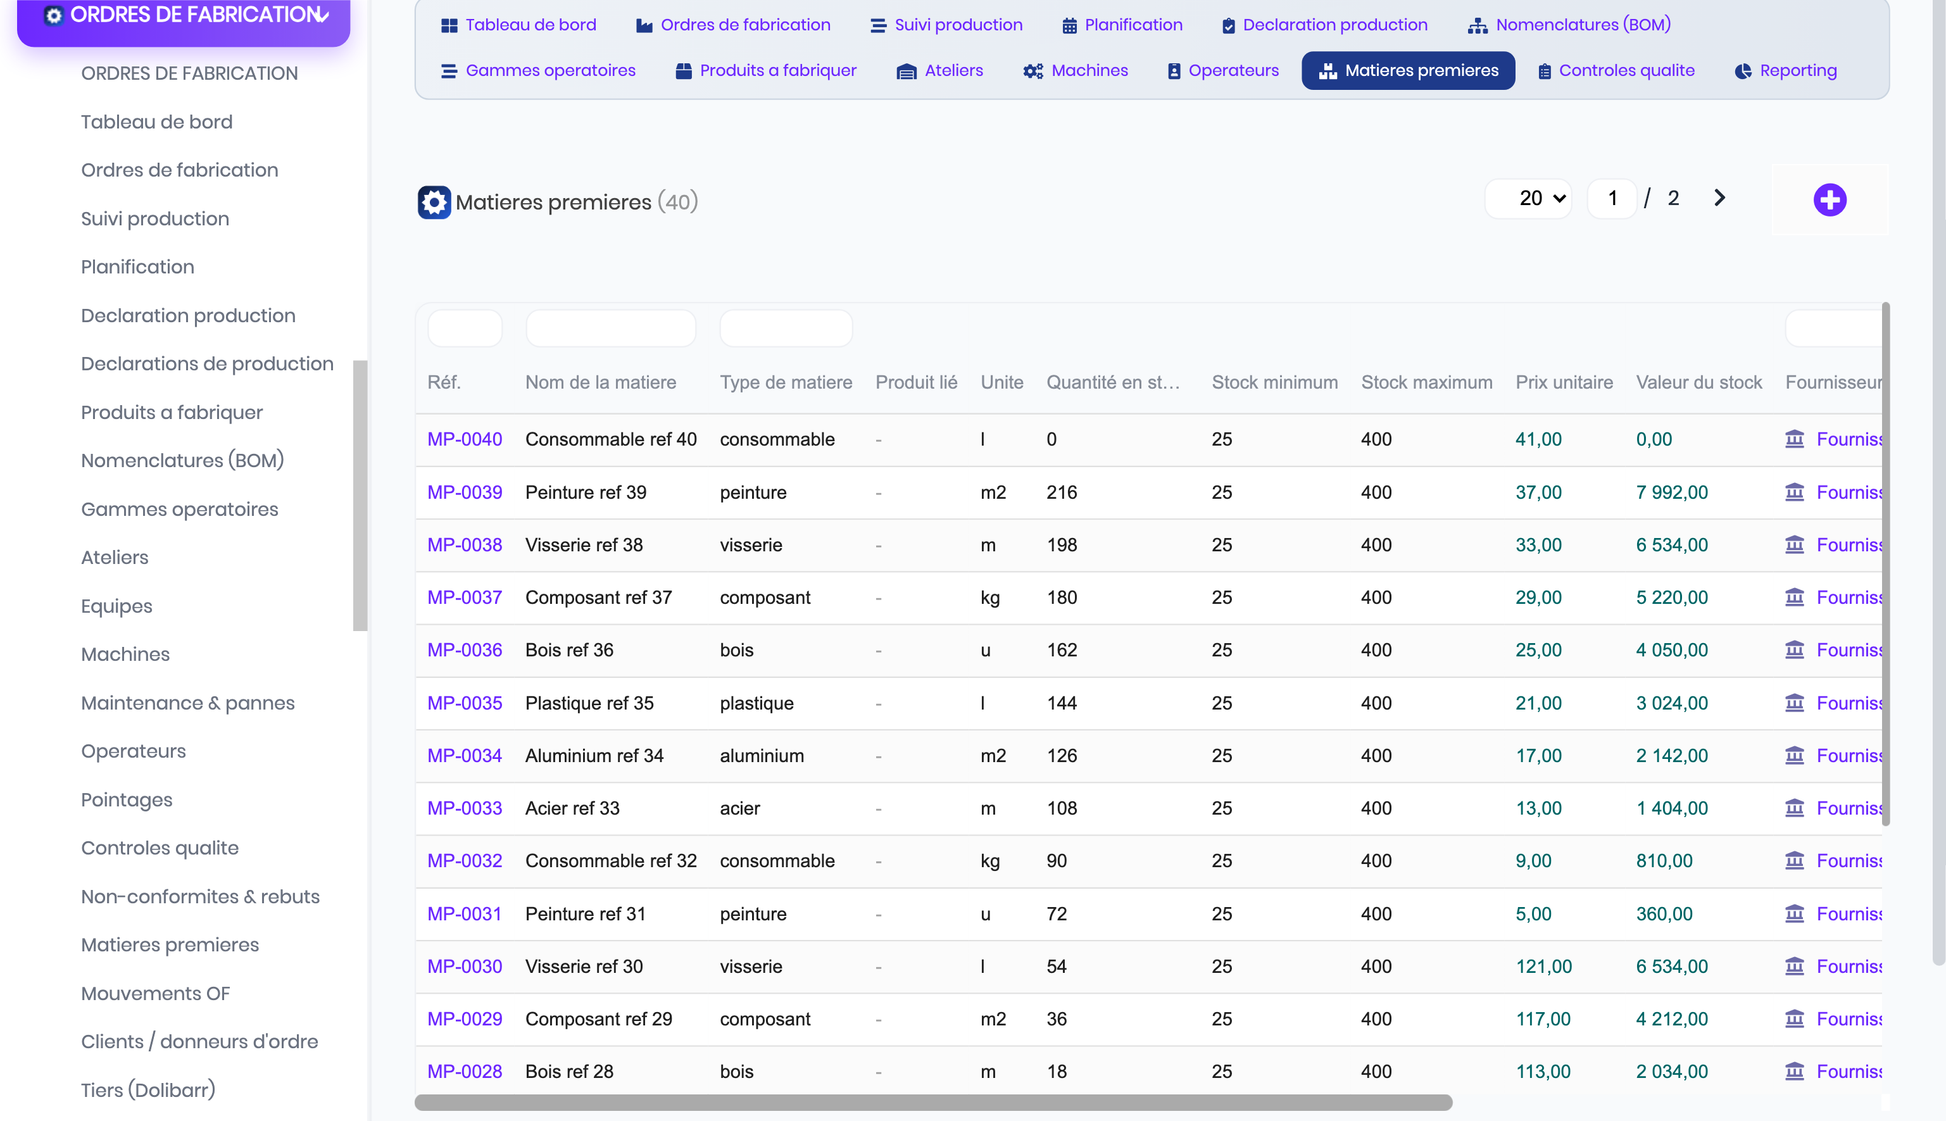Select the Controles qualite tab

(x=1616, y=71)
